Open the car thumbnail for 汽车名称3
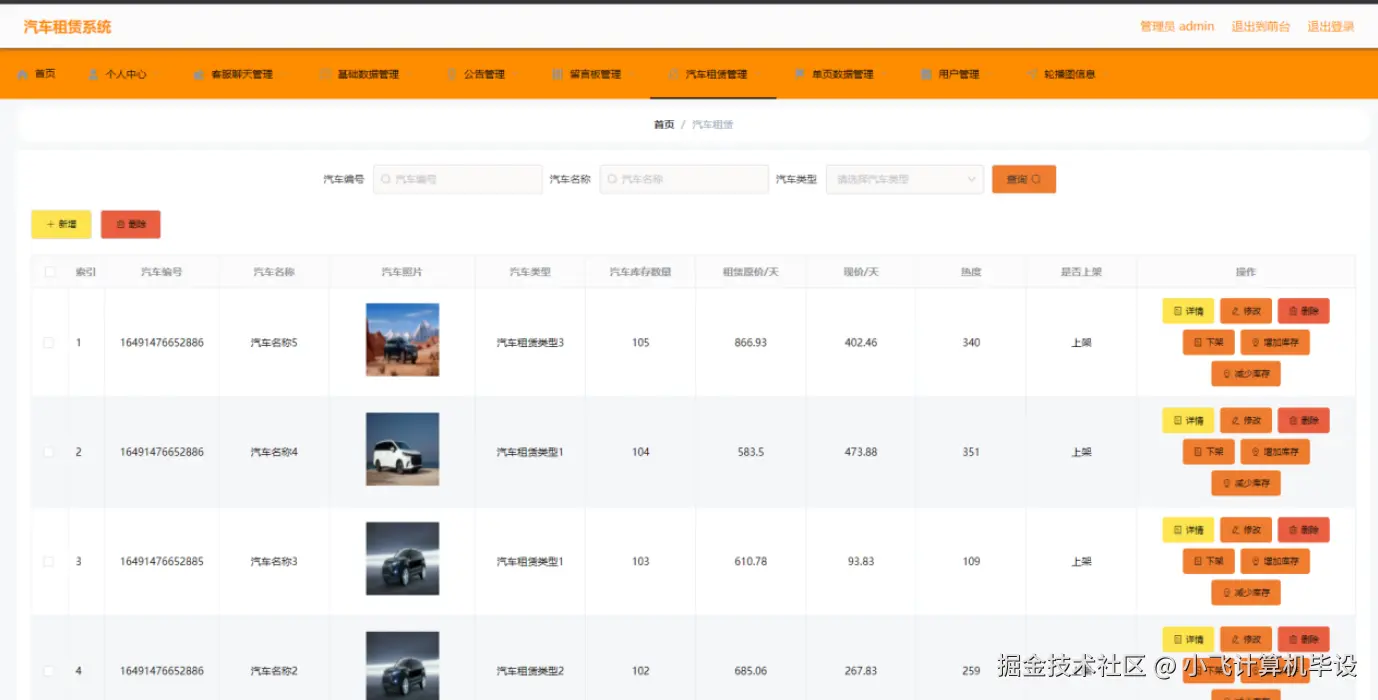The height and width of the screenshot is (700, 1378). [x=402, y=558]
